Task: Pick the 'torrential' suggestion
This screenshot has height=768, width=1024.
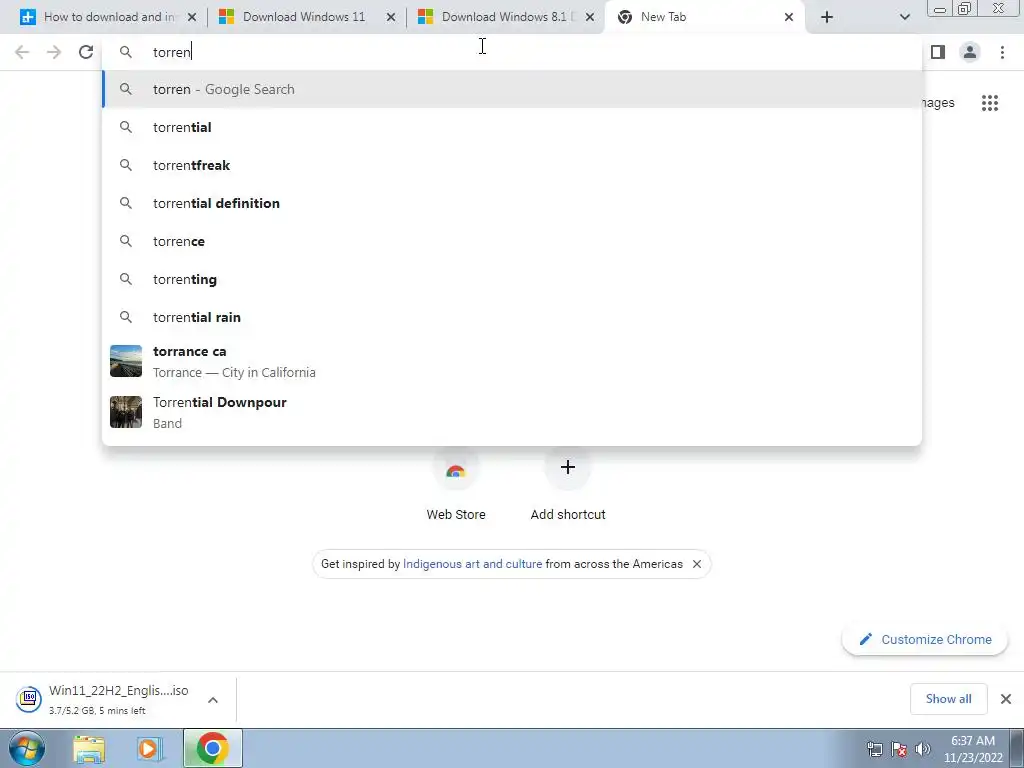Action: 512,127
